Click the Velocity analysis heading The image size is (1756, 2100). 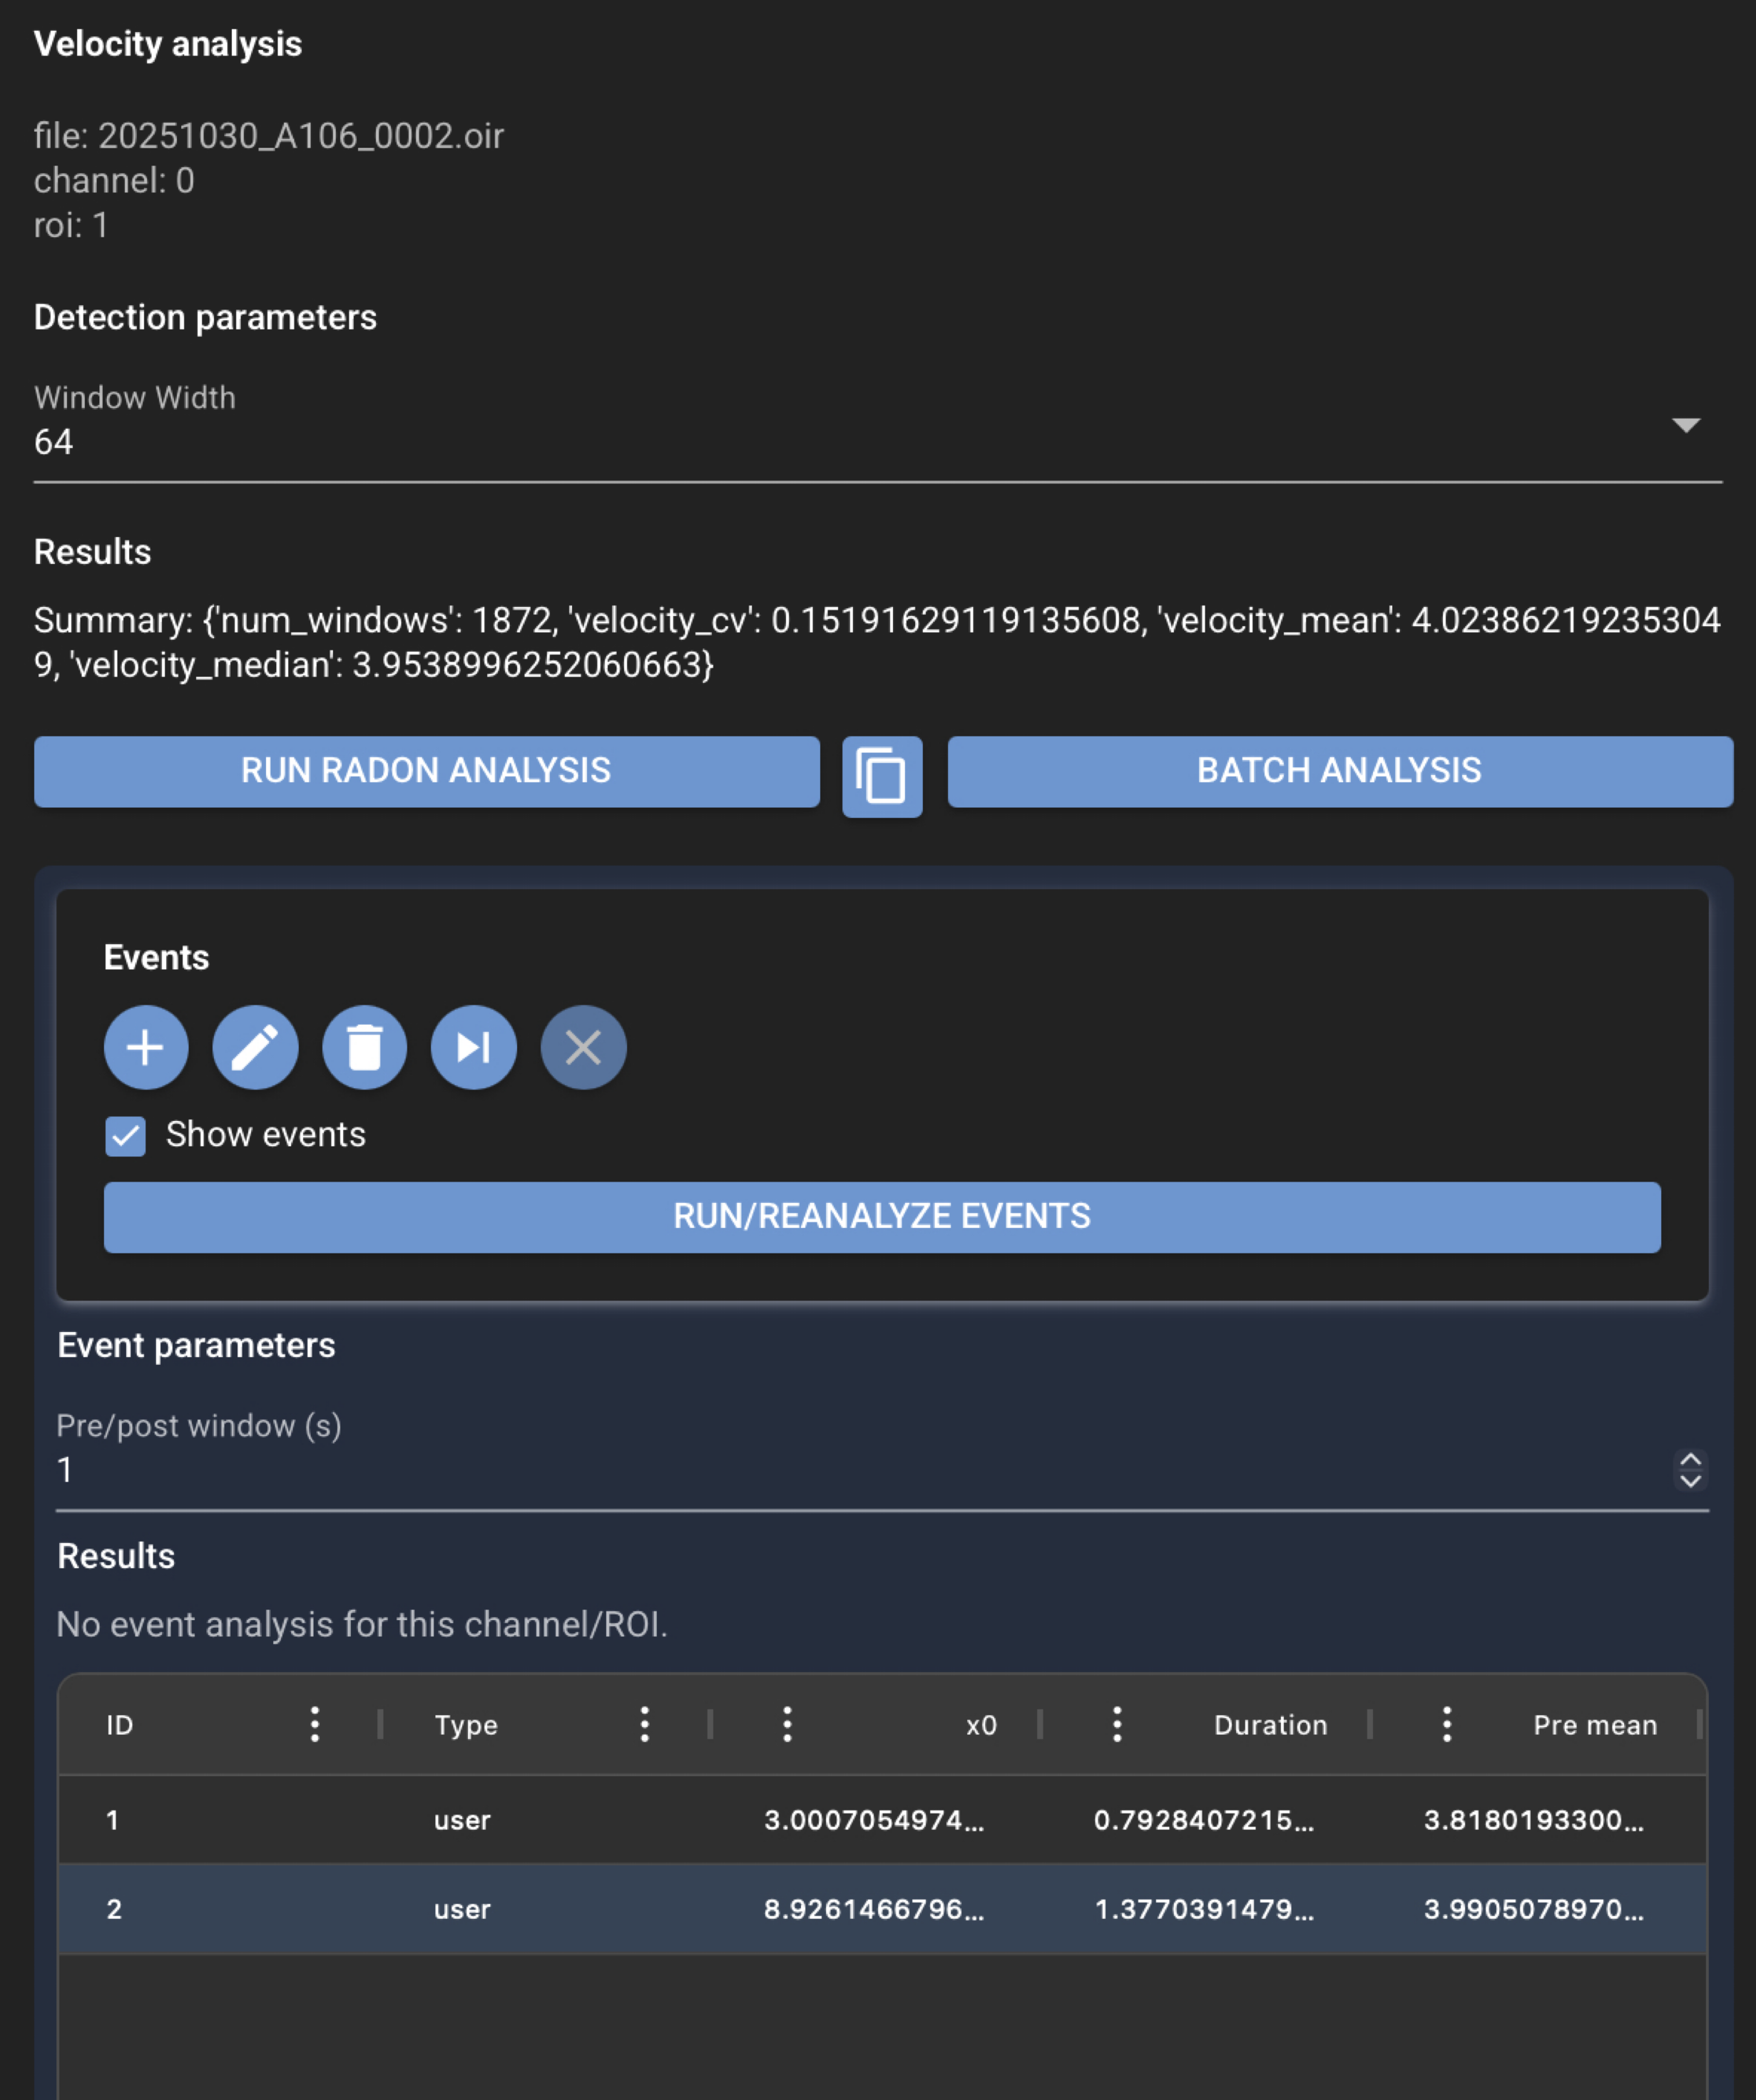(168, 44)
